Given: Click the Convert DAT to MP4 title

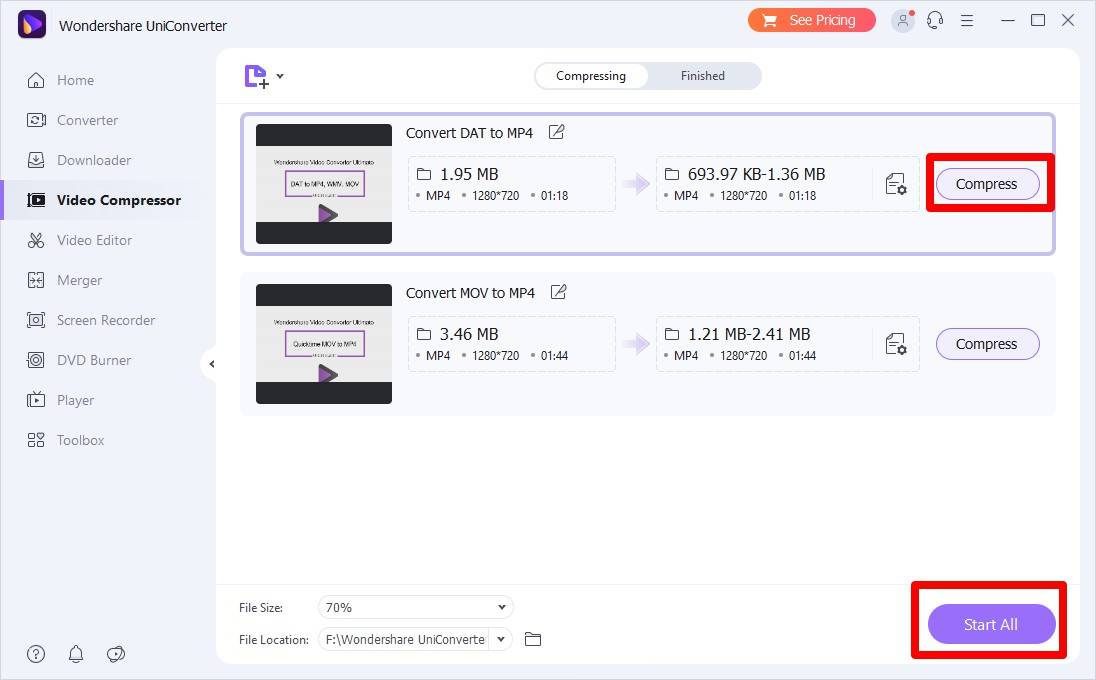Looking at the screenshot, I should 469,133.
